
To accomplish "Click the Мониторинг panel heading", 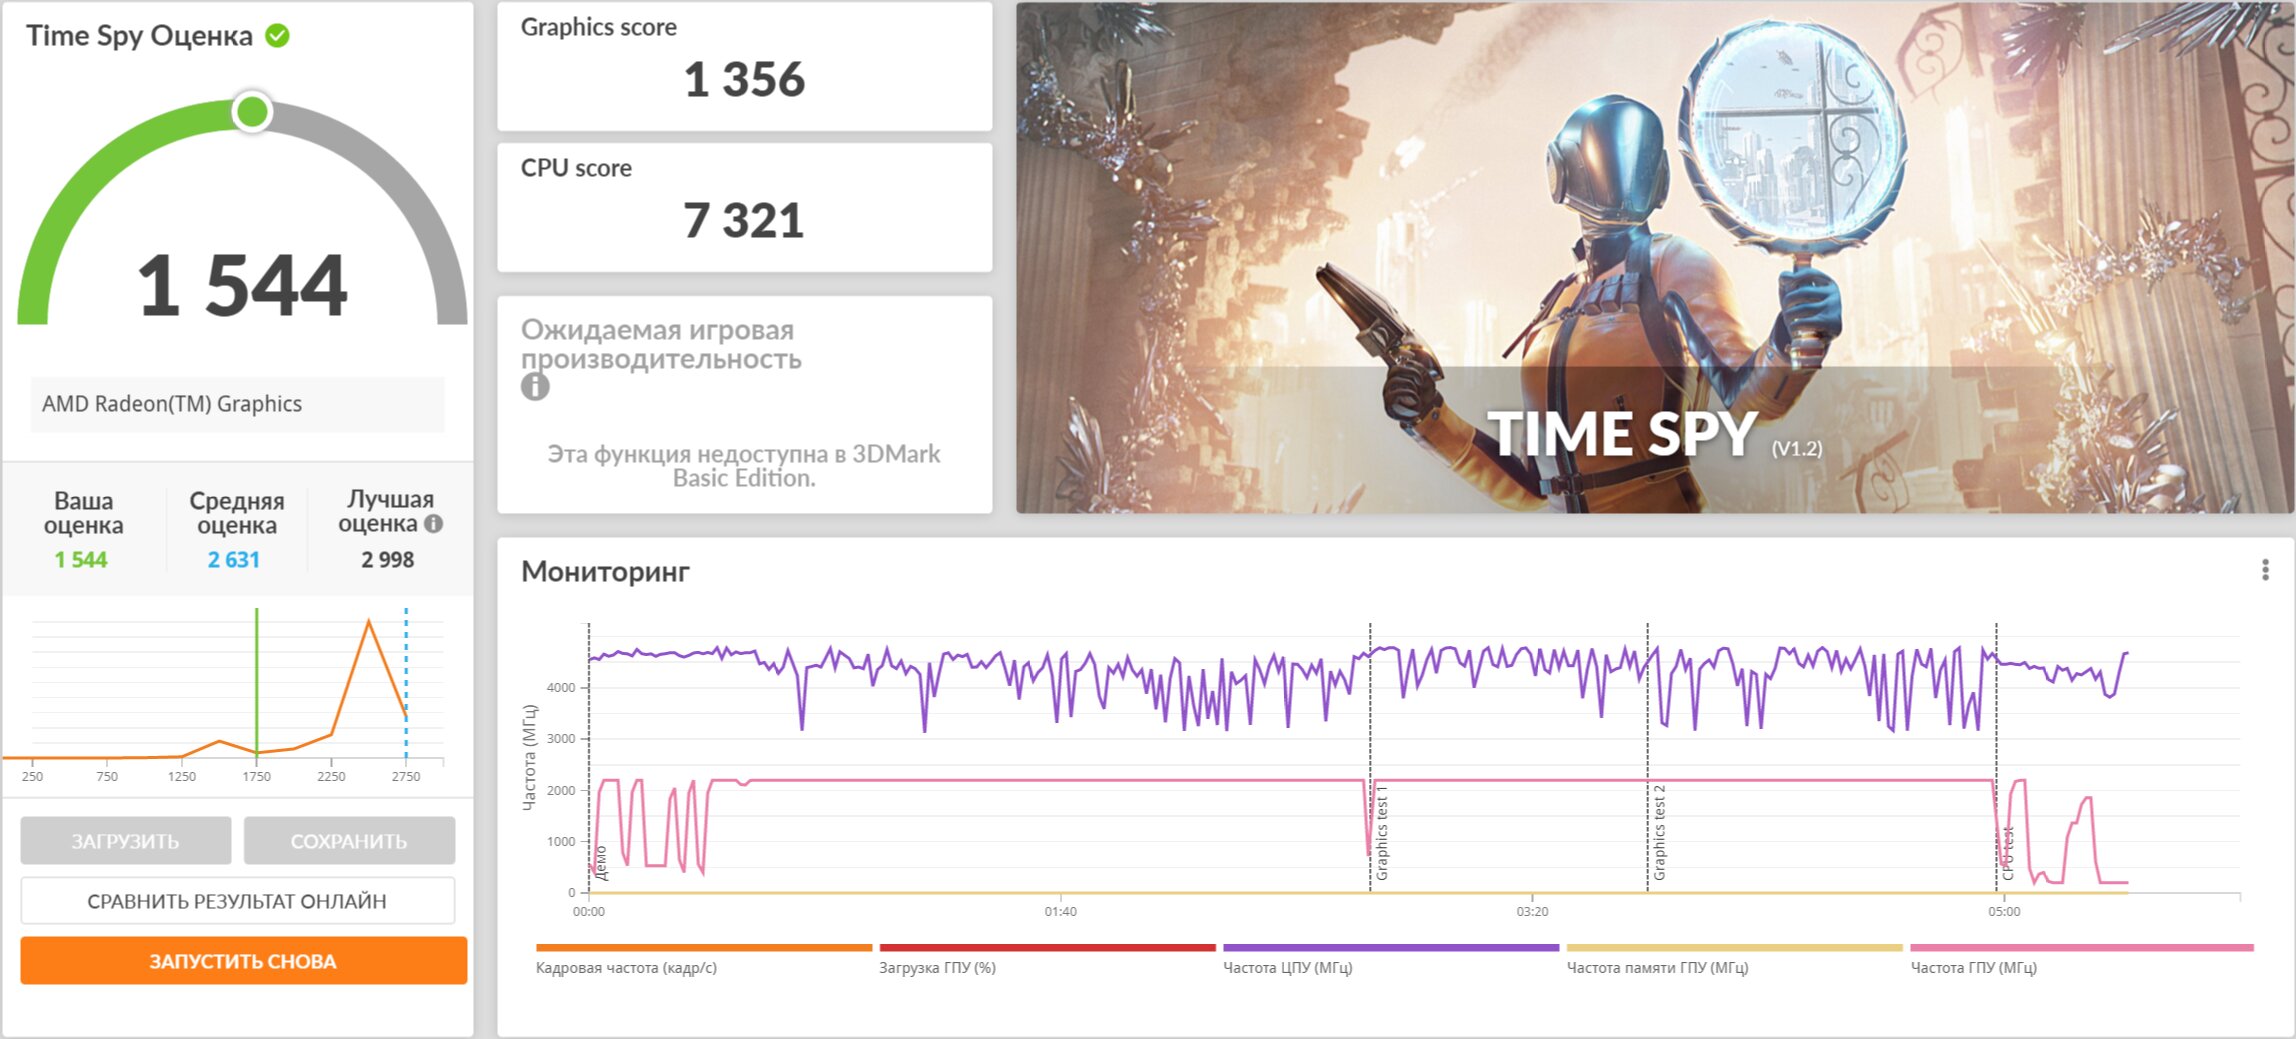I will coord(605,571).
